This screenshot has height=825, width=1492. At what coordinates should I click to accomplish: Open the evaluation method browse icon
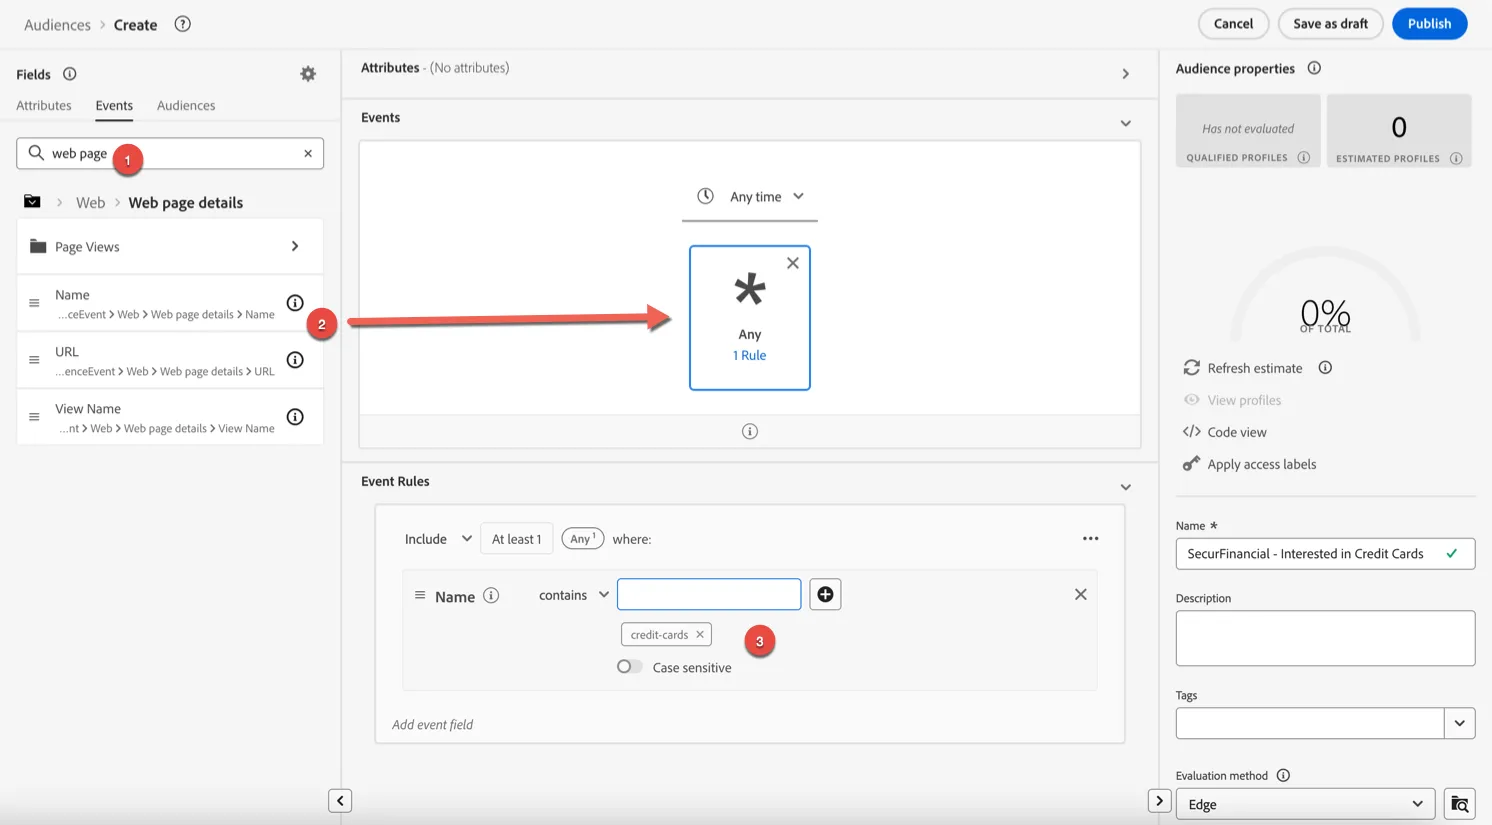tap(1460, 804)
